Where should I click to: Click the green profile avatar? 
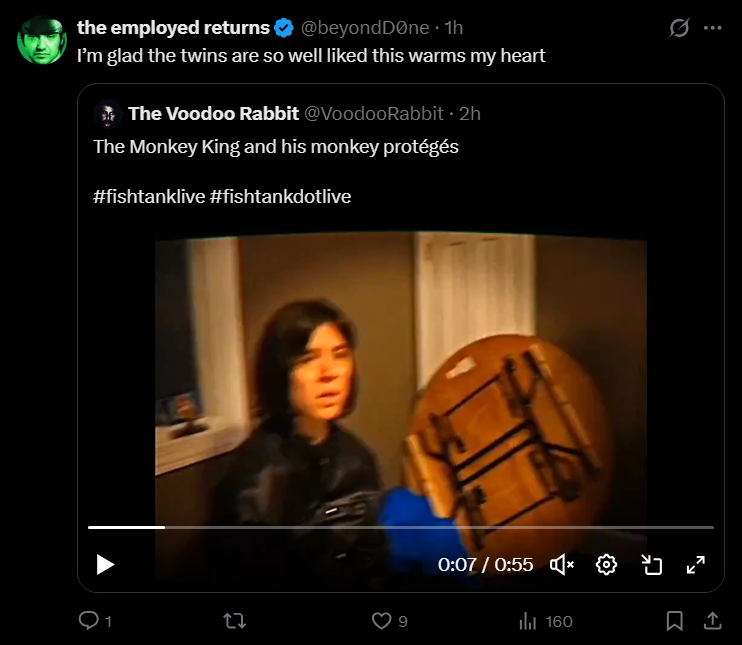click(42, 40)
